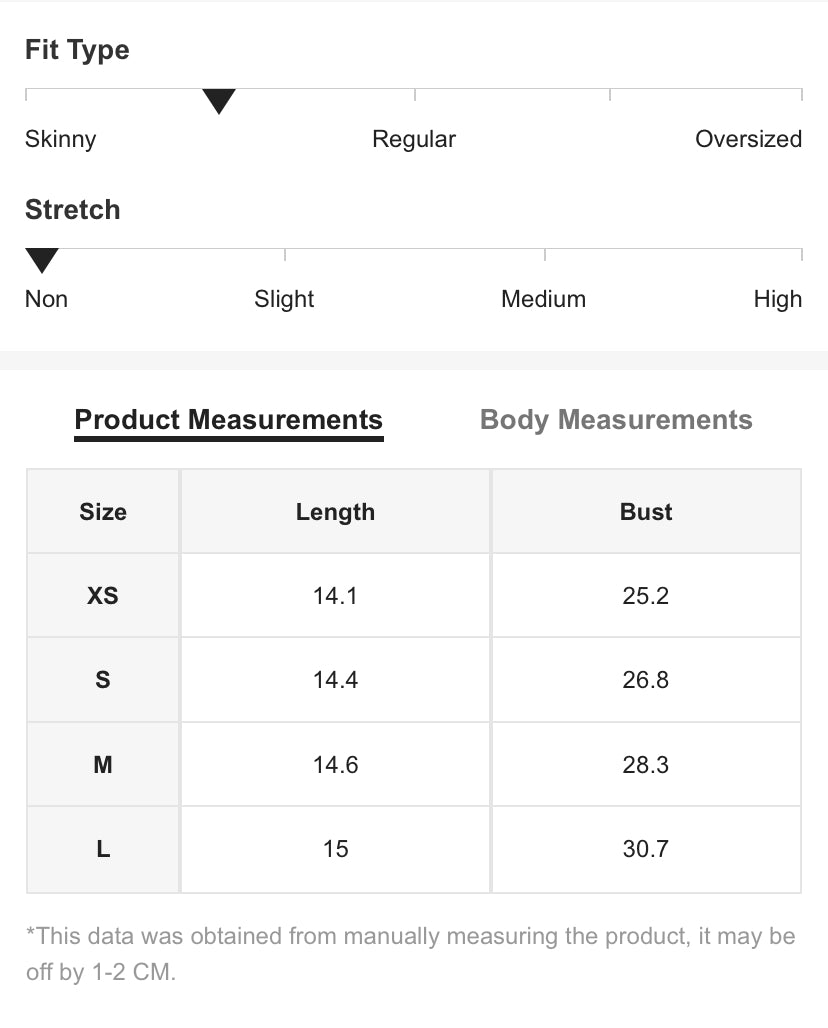Select the Product Measurements tab
The image size is (828, 1028).
tap(229, 420)
